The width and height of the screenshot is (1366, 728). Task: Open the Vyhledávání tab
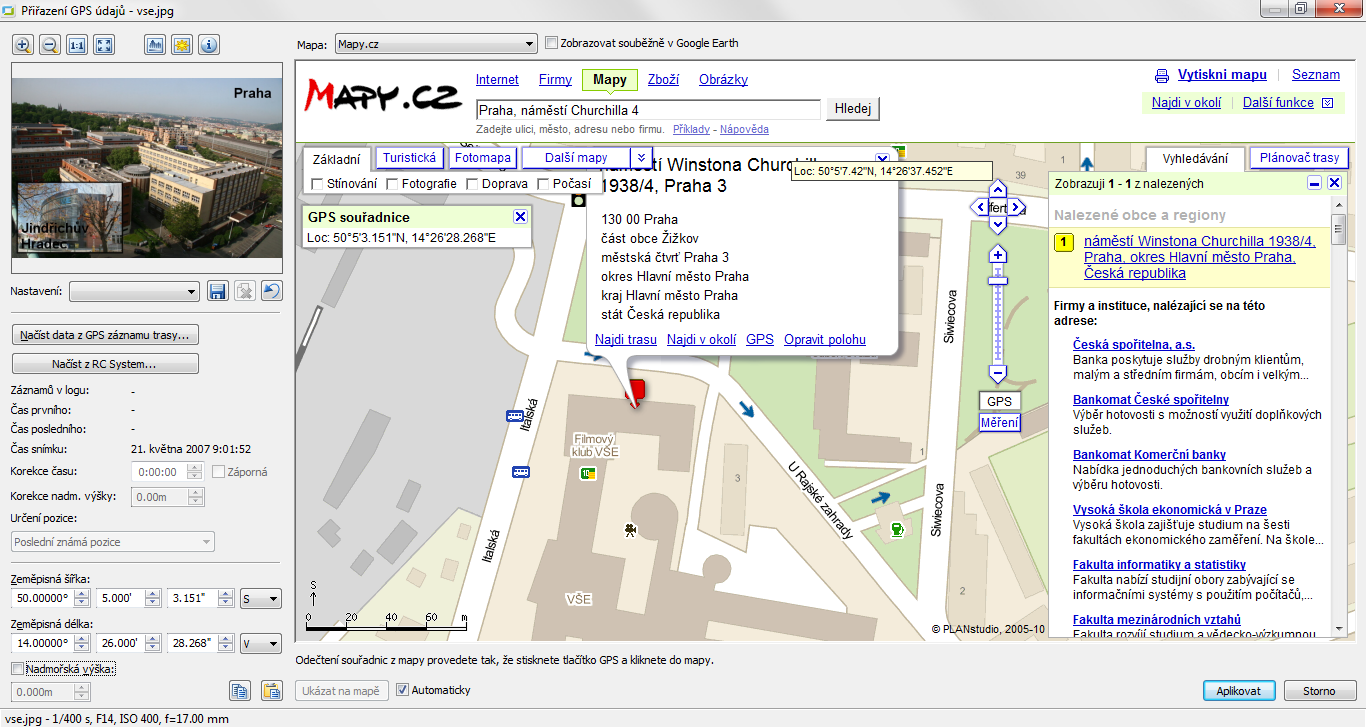tap(1195, 159)
